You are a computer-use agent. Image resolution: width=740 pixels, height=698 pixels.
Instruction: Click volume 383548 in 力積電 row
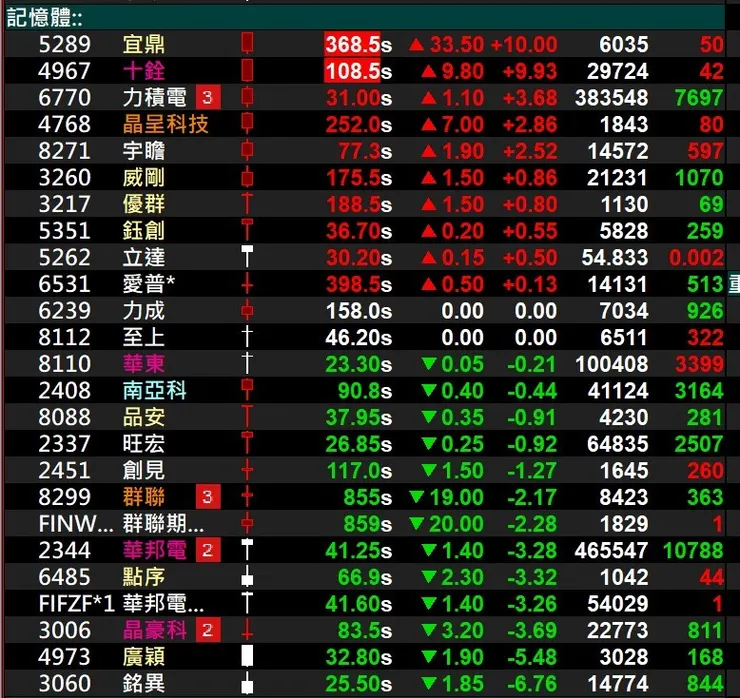[612, 98]
